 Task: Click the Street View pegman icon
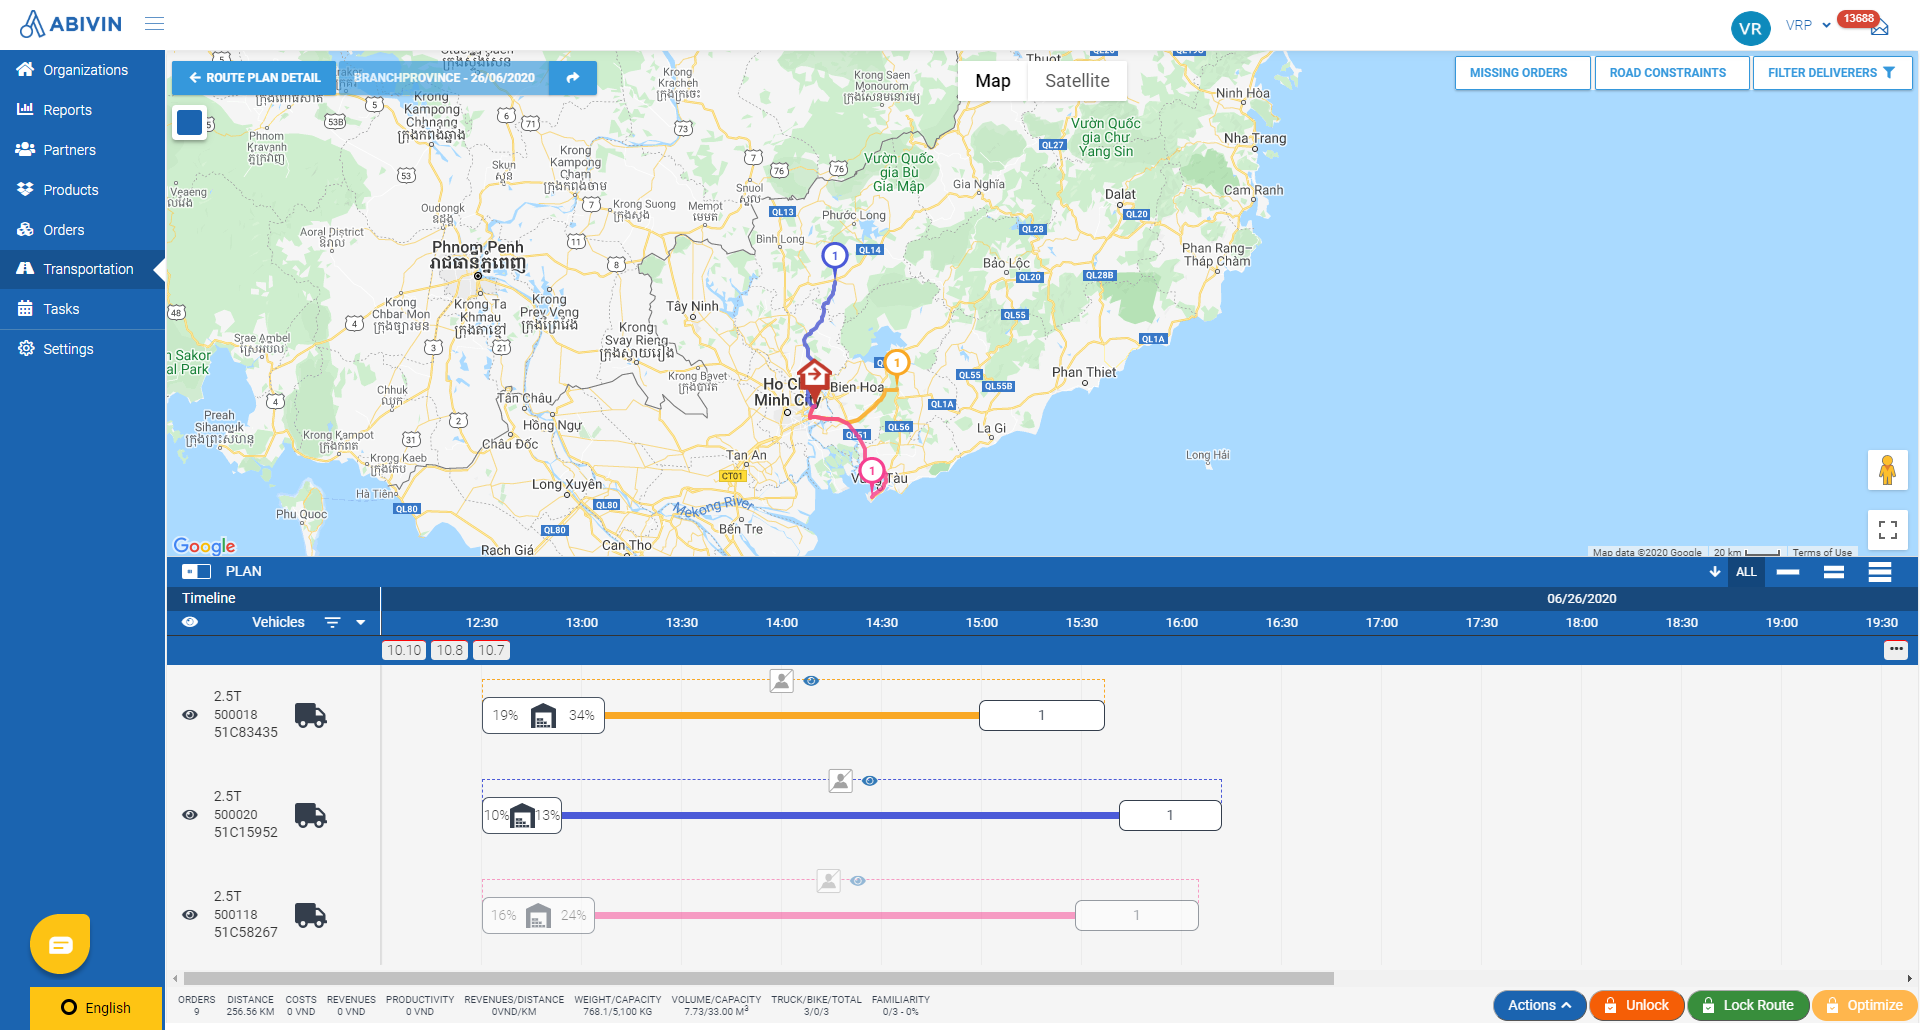[x=1887, y=470]
